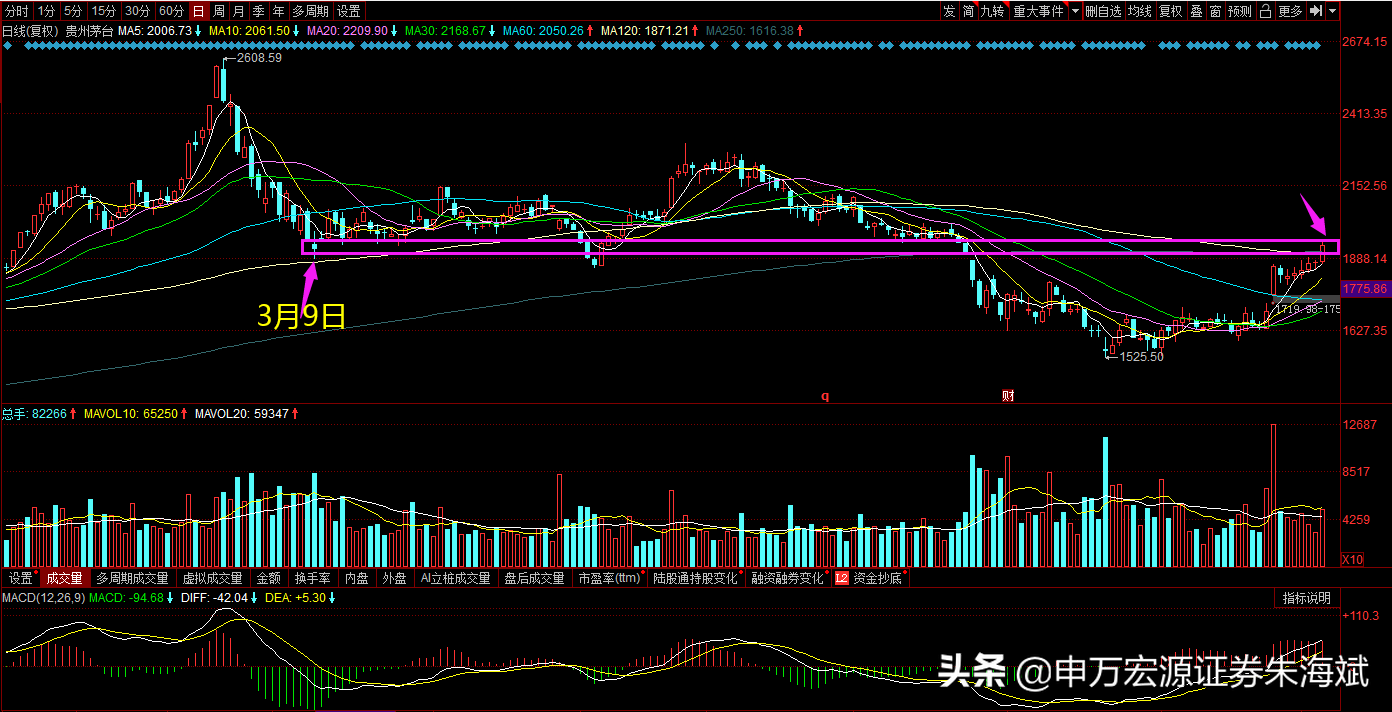Switch to the 周 weekly period
1392x712 pixels.
[218, 11]
